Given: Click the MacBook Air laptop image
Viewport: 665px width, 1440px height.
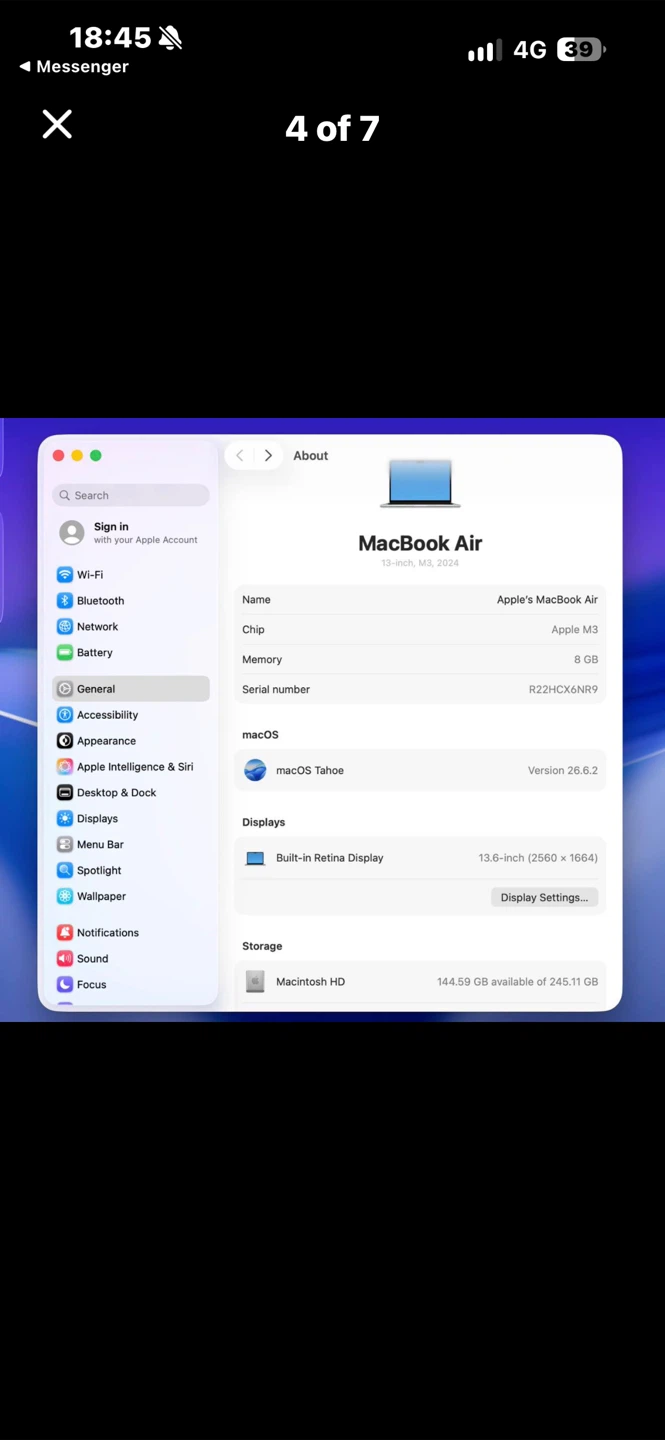Looking at the screenshot, I should (420, 484).
